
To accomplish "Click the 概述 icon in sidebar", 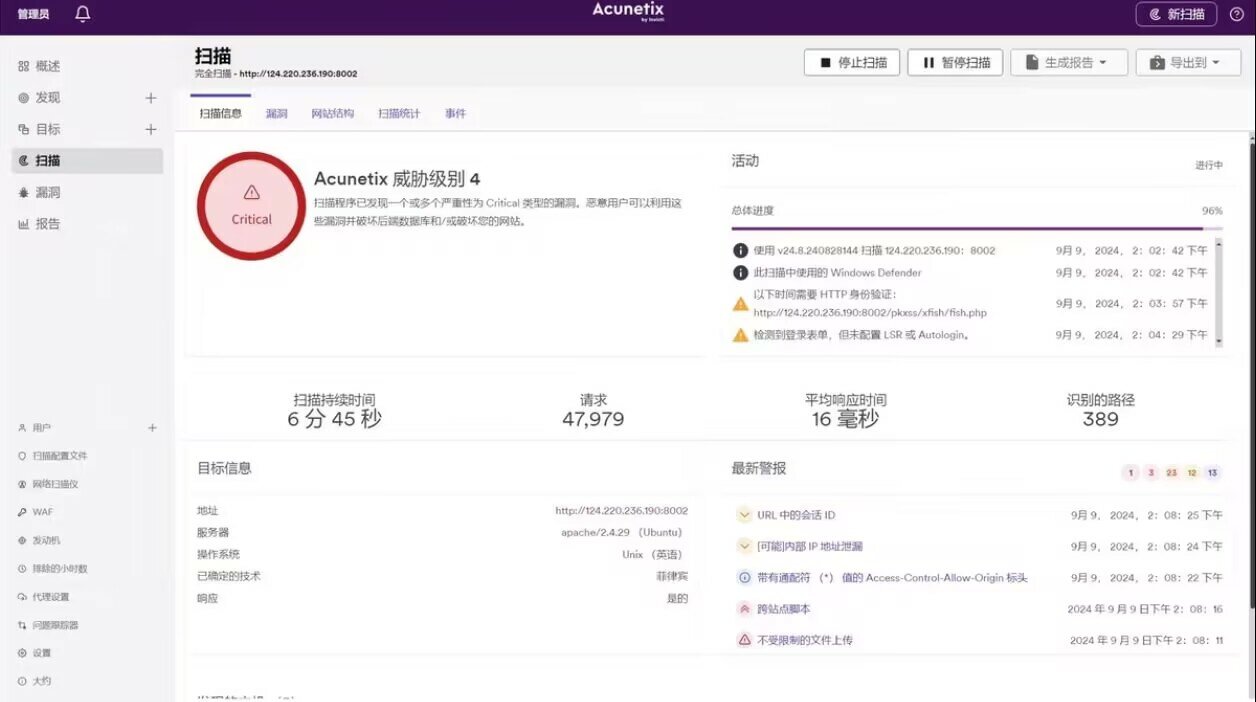I will (23, 66).
